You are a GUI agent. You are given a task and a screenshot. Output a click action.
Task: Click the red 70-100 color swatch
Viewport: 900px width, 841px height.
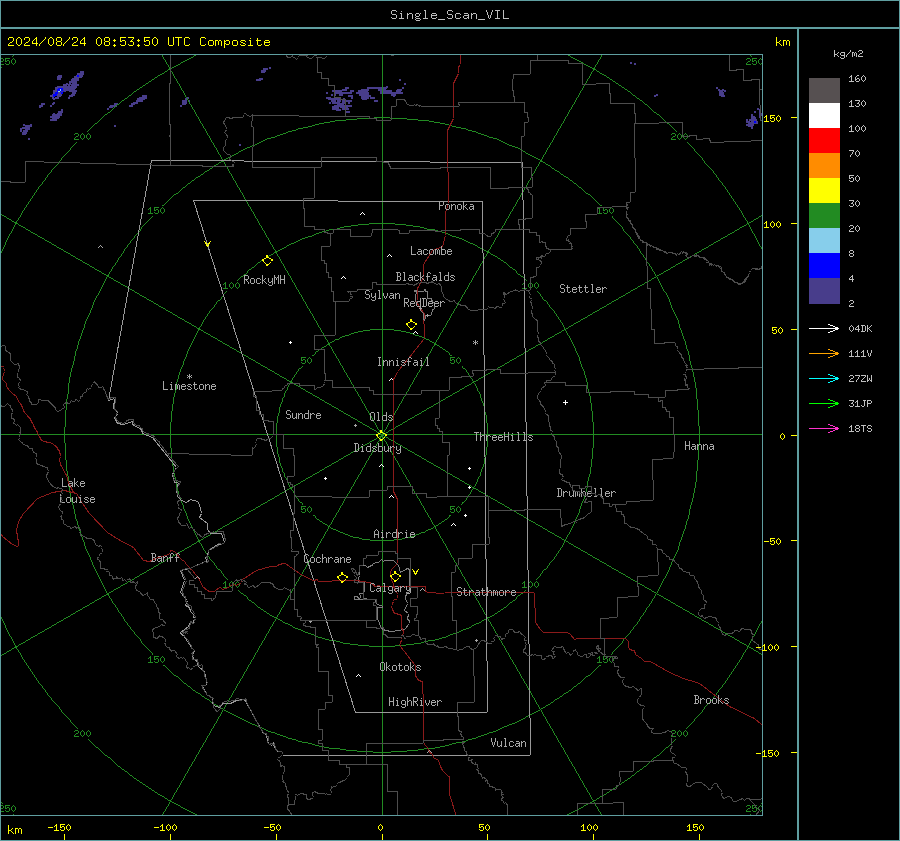(824, 141)
